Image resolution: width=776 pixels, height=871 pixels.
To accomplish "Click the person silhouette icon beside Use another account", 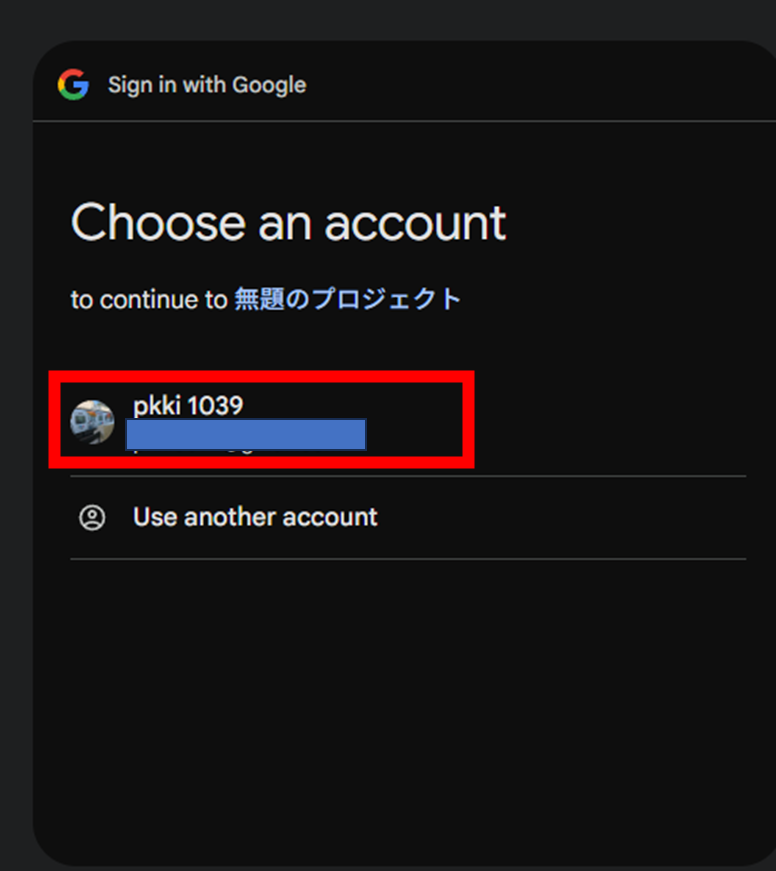I will point(91,517).
